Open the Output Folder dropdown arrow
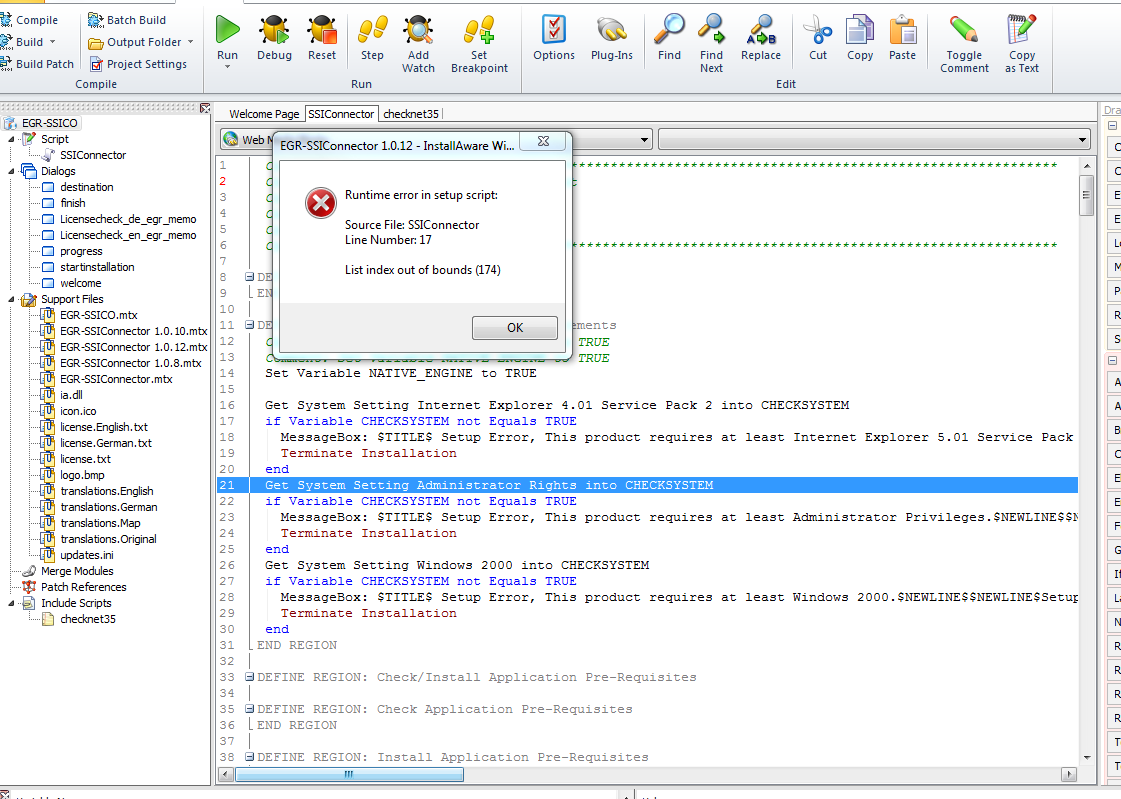This screenshot has height=799, width=1121. pyautogui.click(x=191, y=42)
